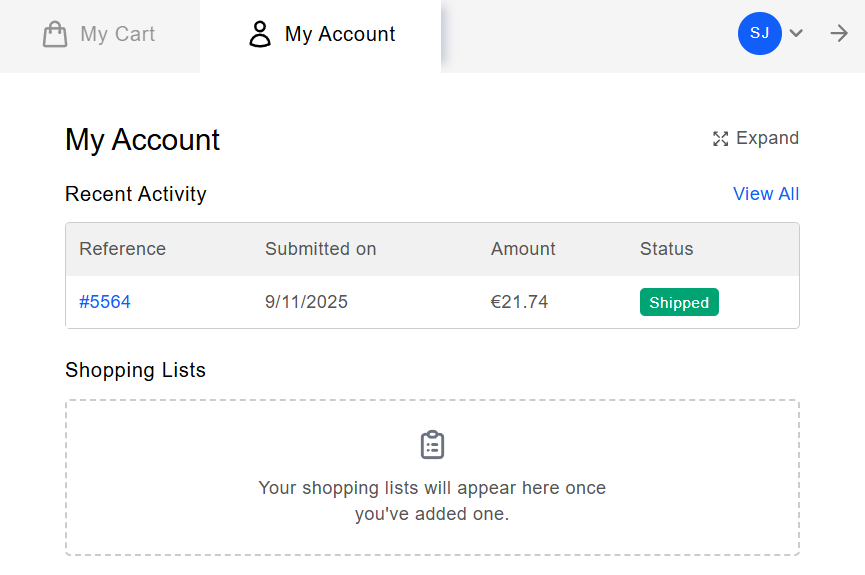
Task: Open View All recent activity
Action: coord(766,194)
